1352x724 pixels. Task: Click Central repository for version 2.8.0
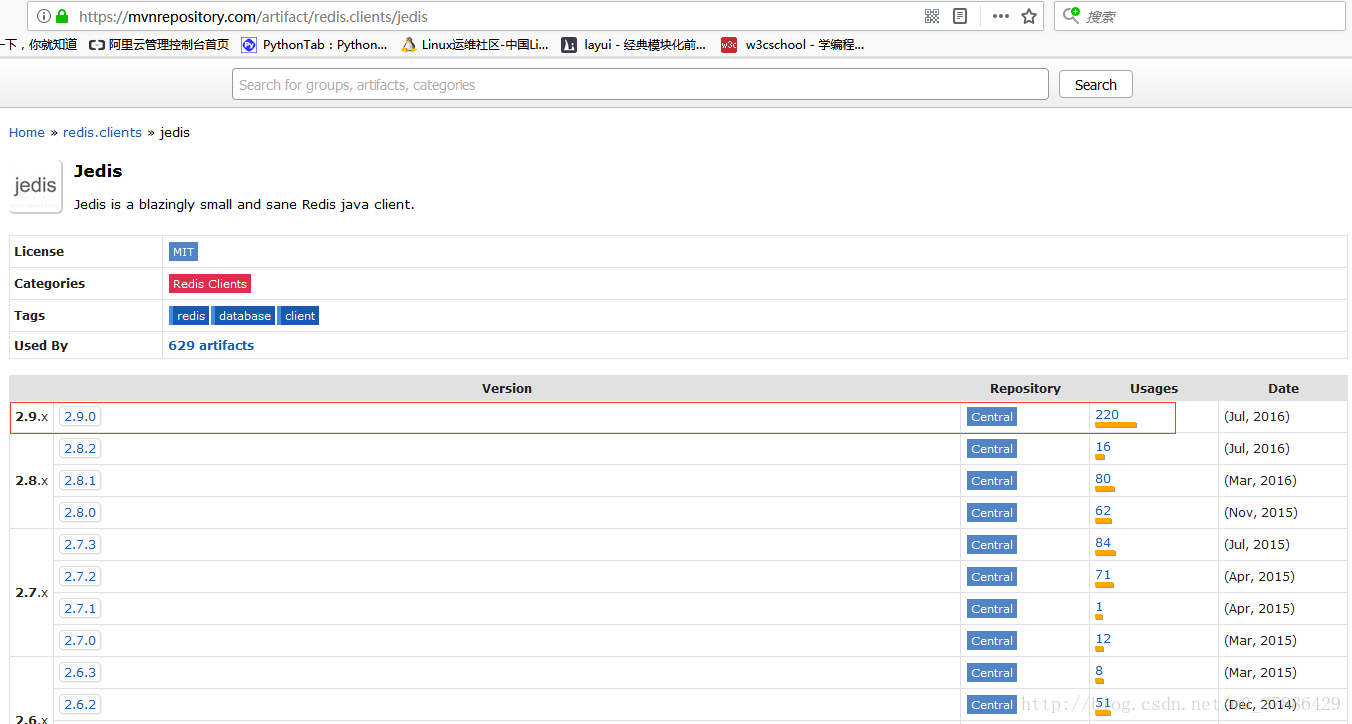[992, 513]
